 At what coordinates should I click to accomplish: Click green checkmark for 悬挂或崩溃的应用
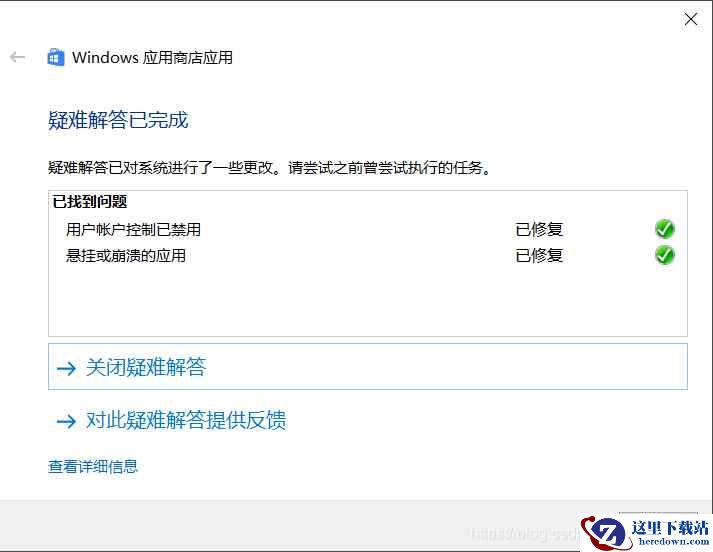pos(664,255)
